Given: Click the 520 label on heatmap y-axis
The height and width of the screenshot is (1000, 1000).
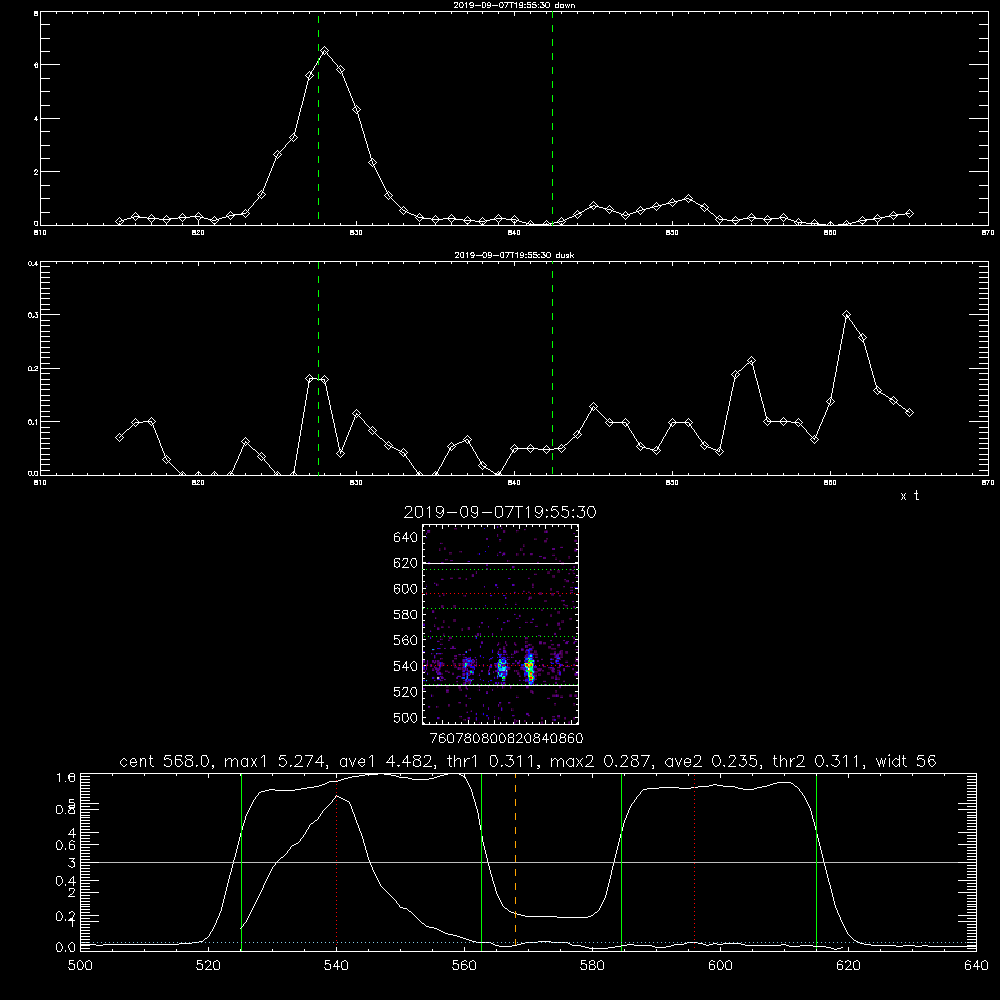Looking at the screenshot, I should pyautogui.click(x=406, y=692).
